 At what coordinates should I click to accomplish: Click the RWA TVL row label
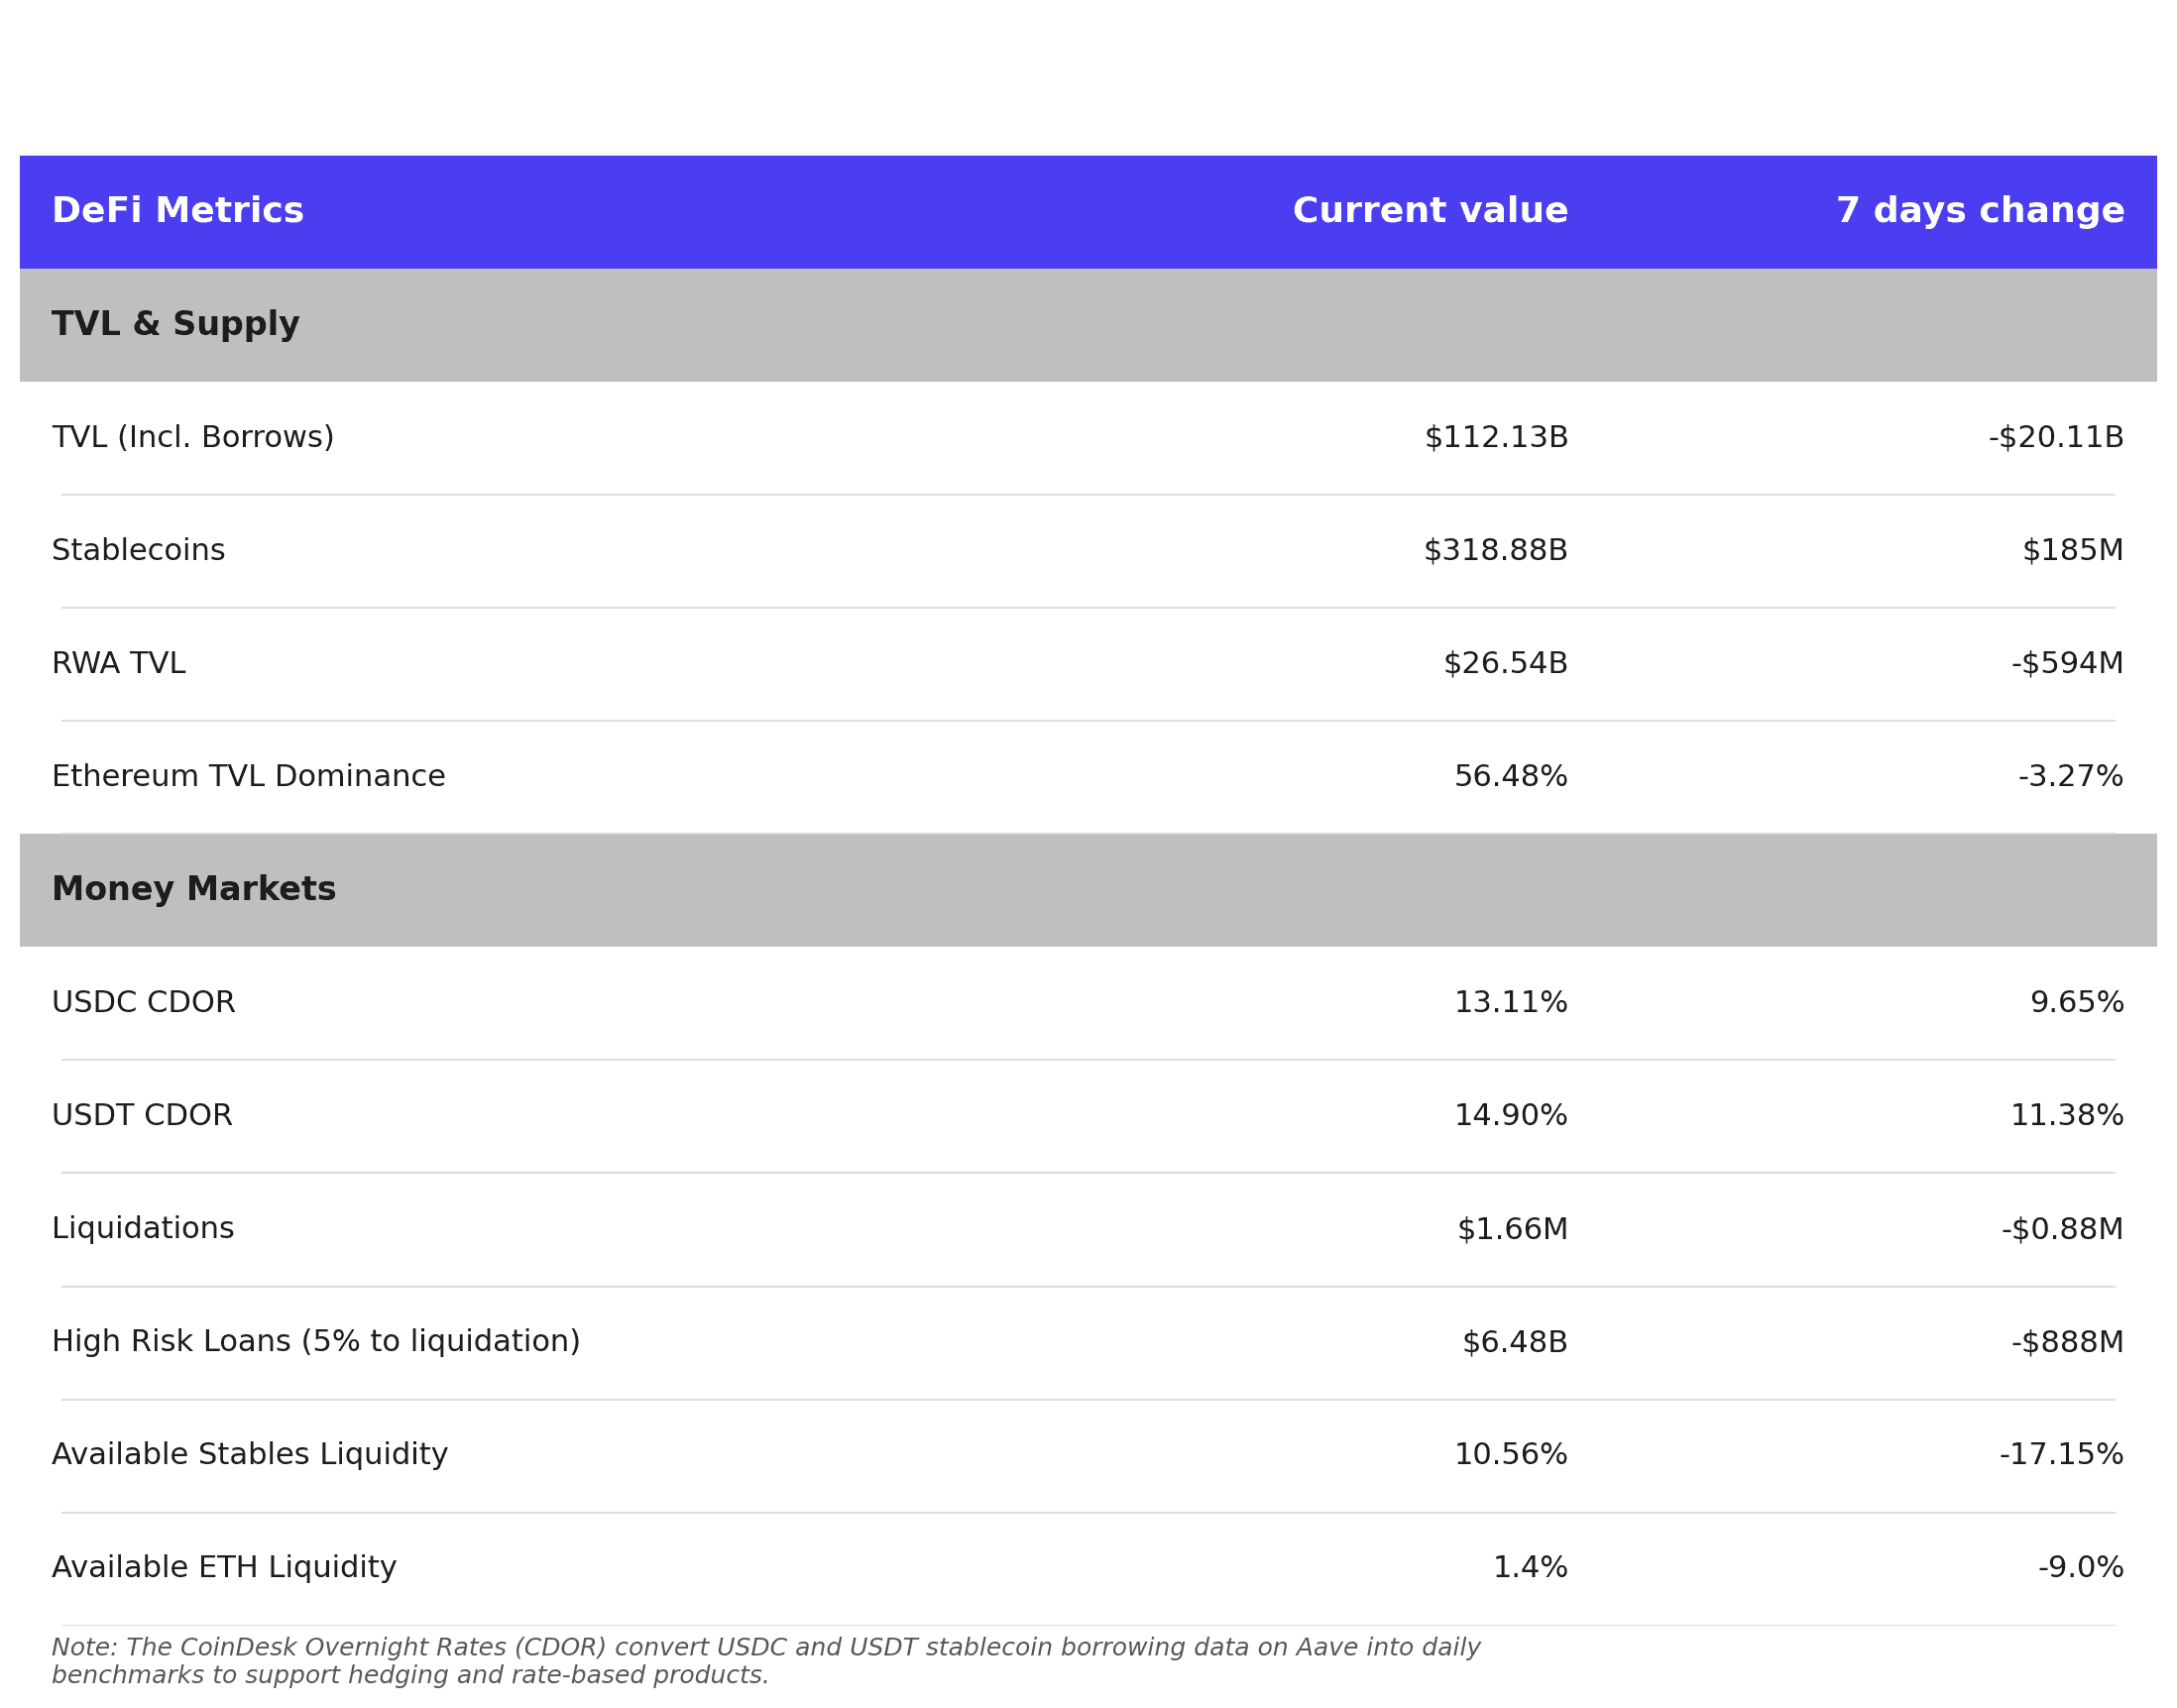point(118,663)
